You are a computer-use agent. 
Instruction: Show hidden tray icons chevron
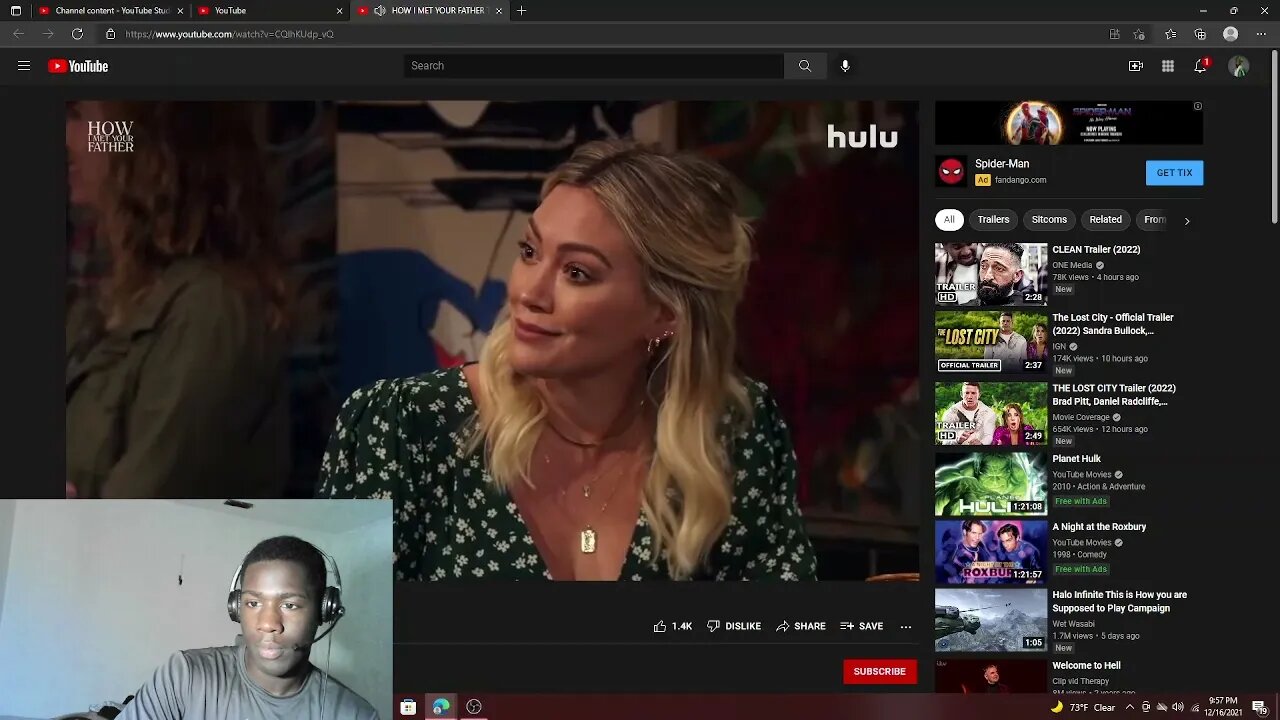(x=1130, y=707)
